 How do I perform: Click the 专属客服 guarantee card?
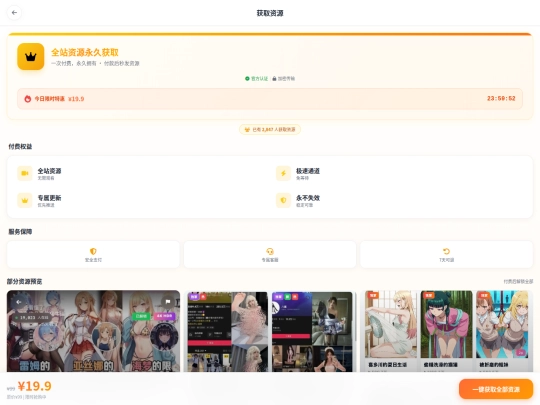270,255
